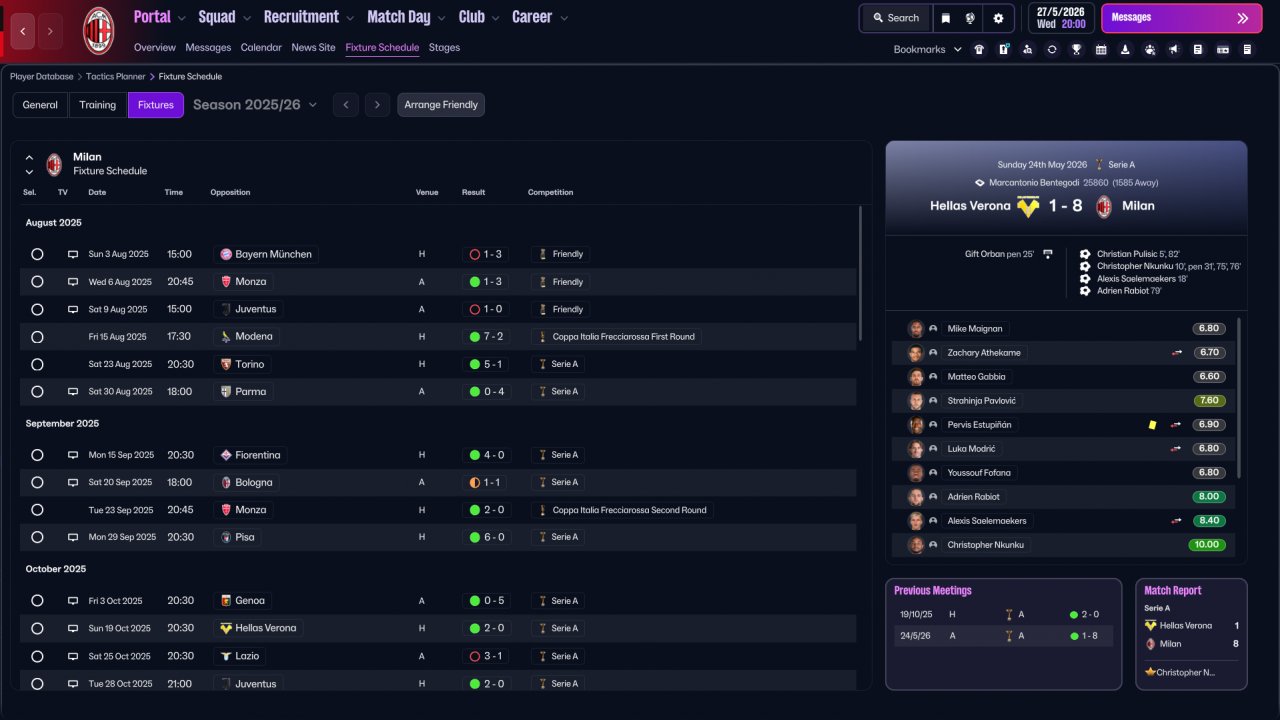Go forward with the right arrow button
The image size is (1280, 720).
coord(50,31)
